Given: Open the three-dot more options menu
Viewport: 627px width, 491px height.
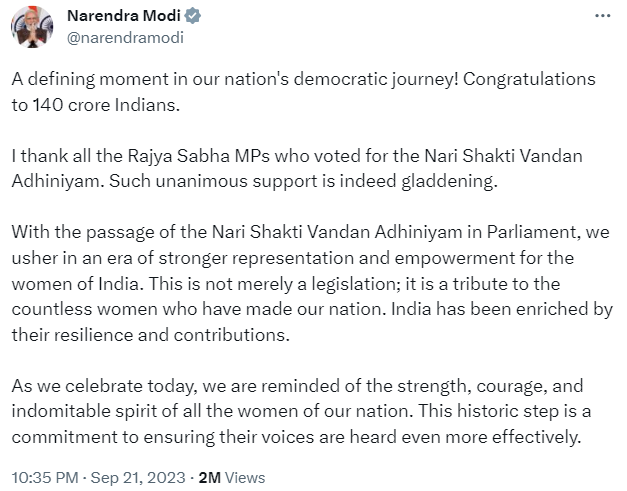Looking at the screenshot, I should click(603, 16).
